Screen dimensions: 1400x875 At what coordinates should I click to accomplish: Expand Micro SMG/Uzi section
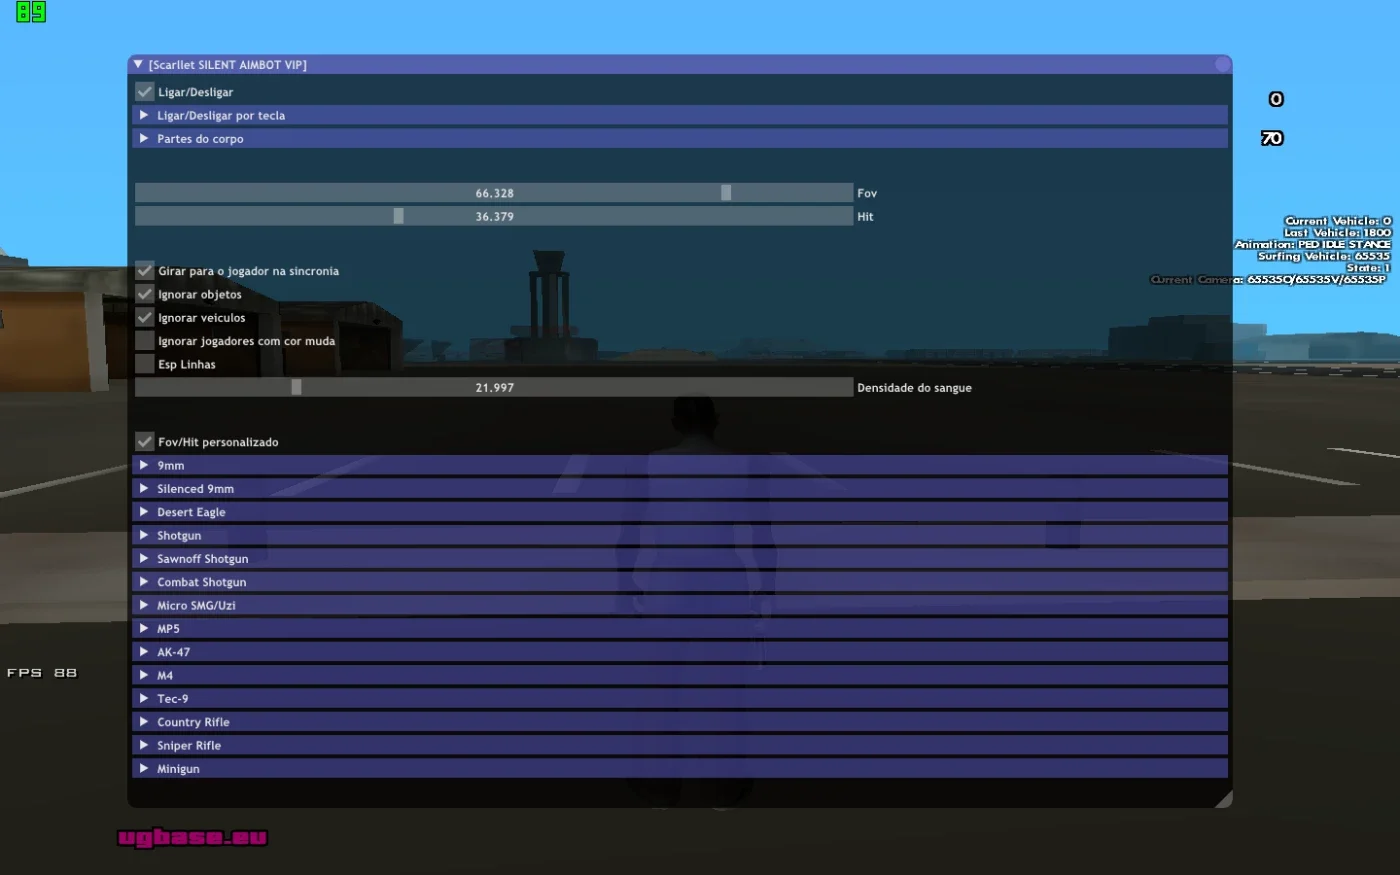click(x=680, y=605)
